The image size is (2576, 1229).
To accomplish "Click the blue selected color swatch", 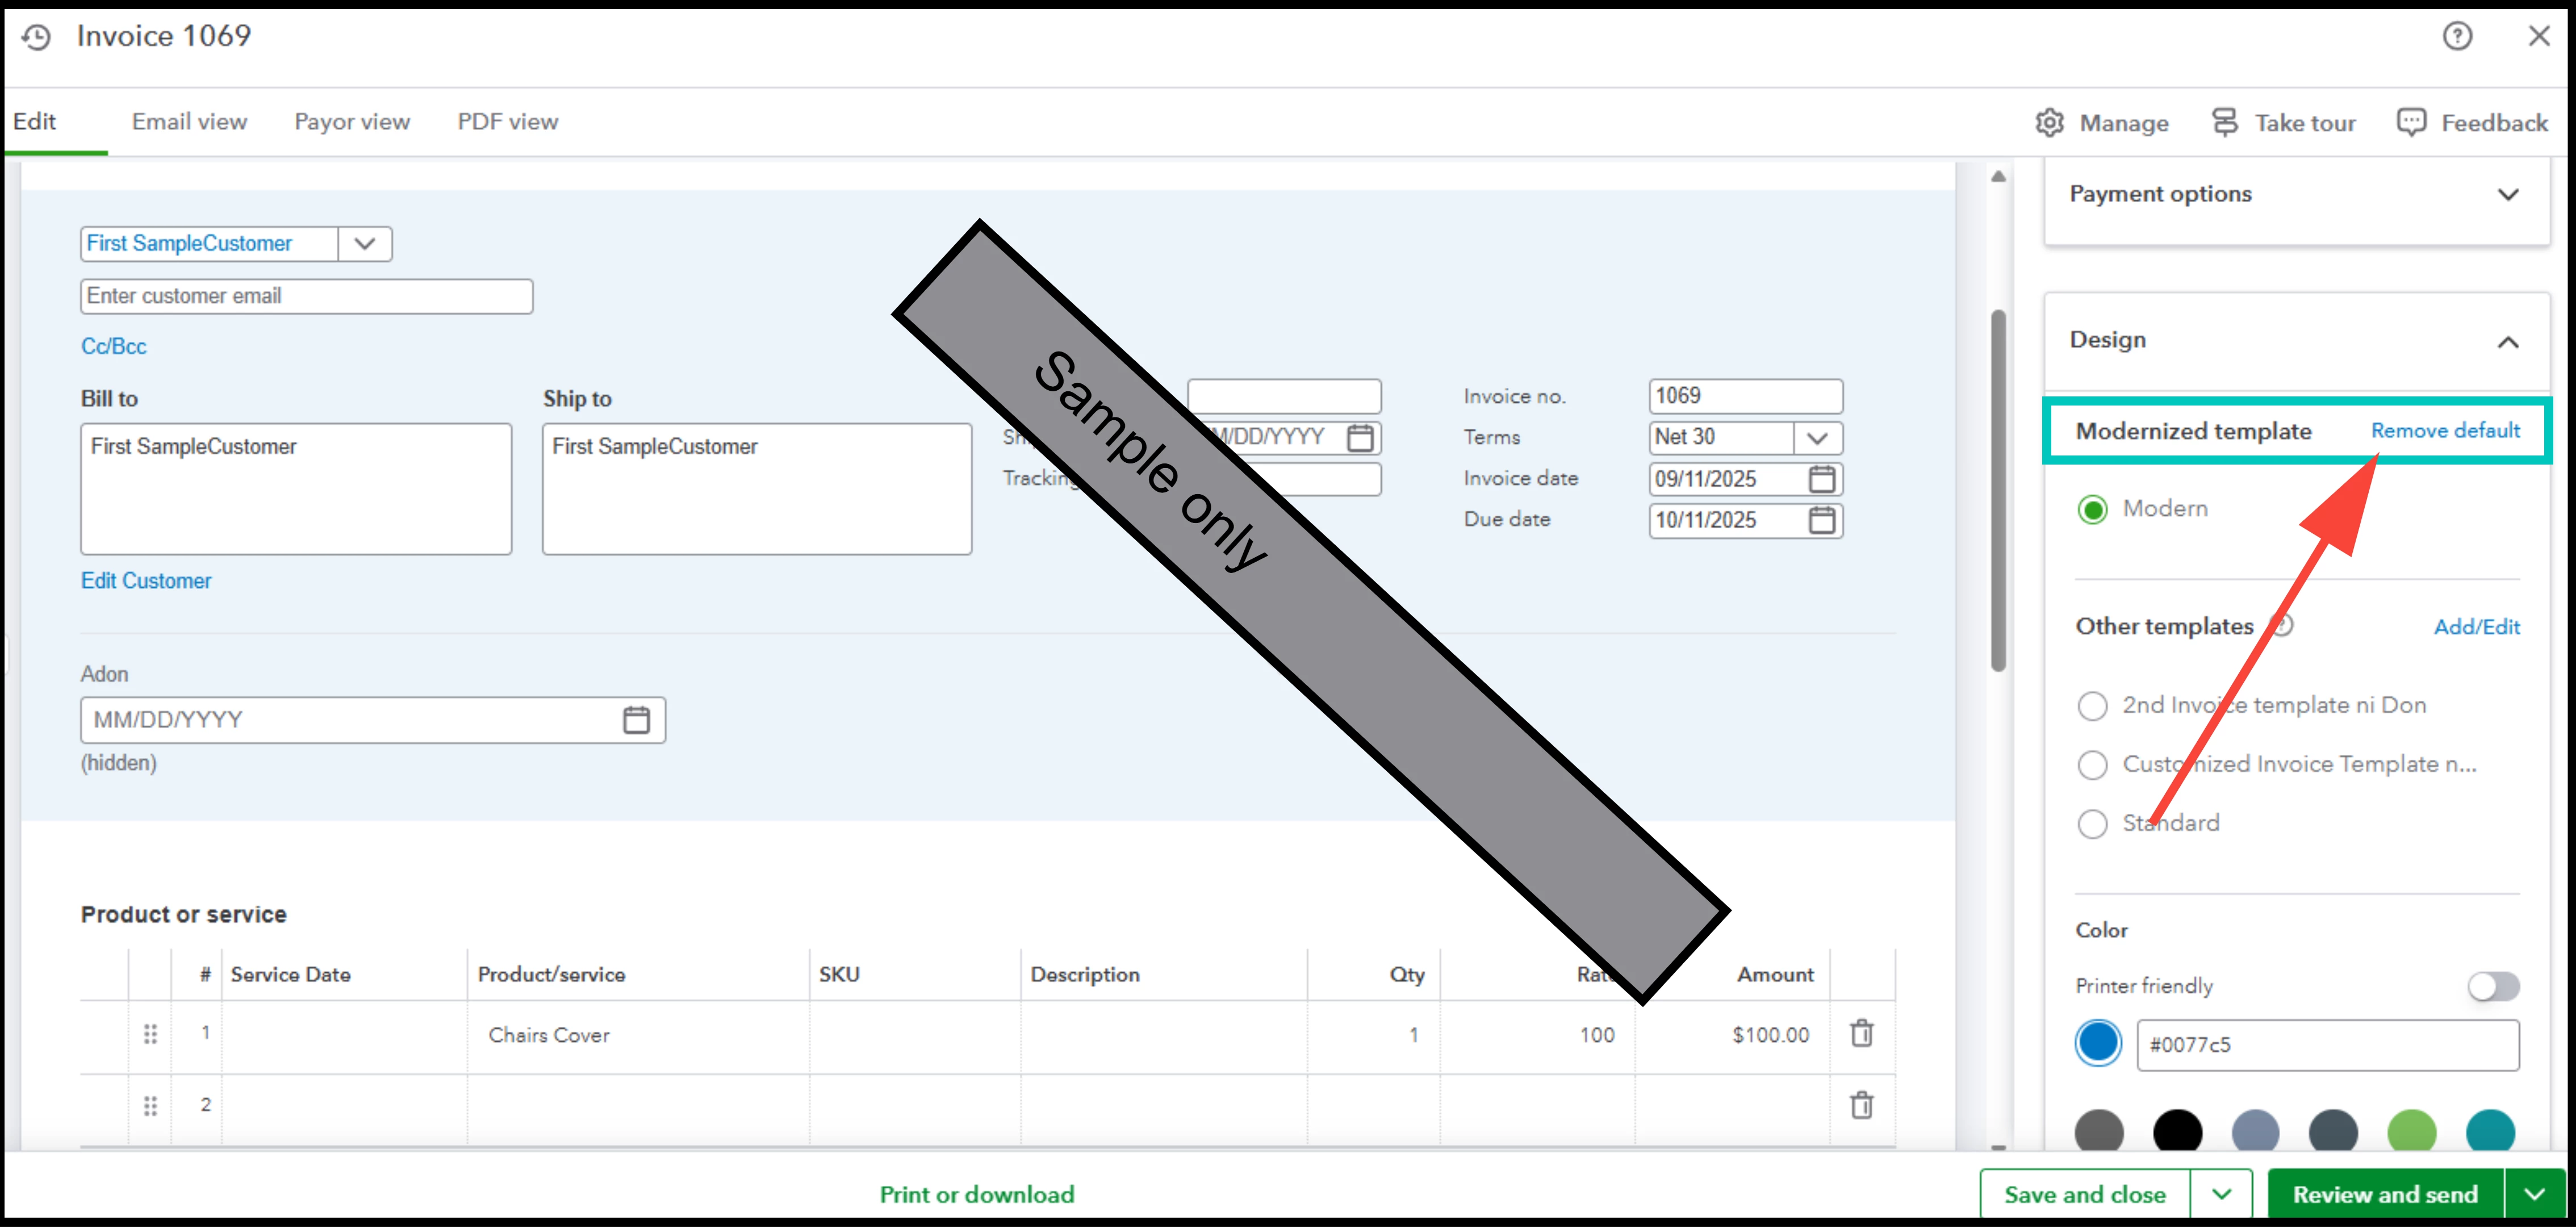I will (x=2098, y=1044).
